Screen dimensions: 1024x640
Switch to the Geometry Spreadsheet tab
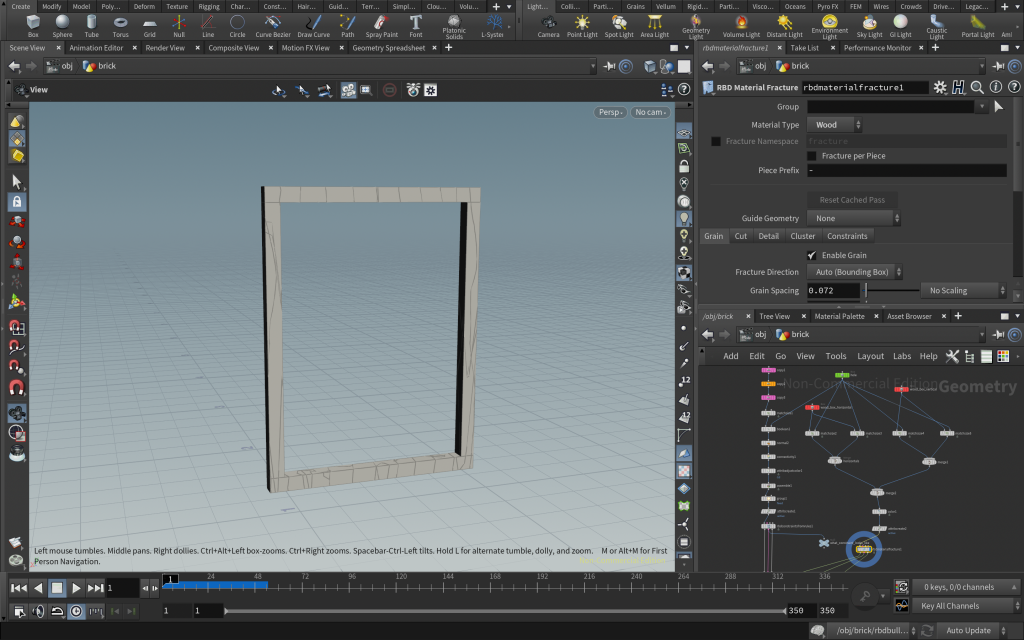point(389,48)
